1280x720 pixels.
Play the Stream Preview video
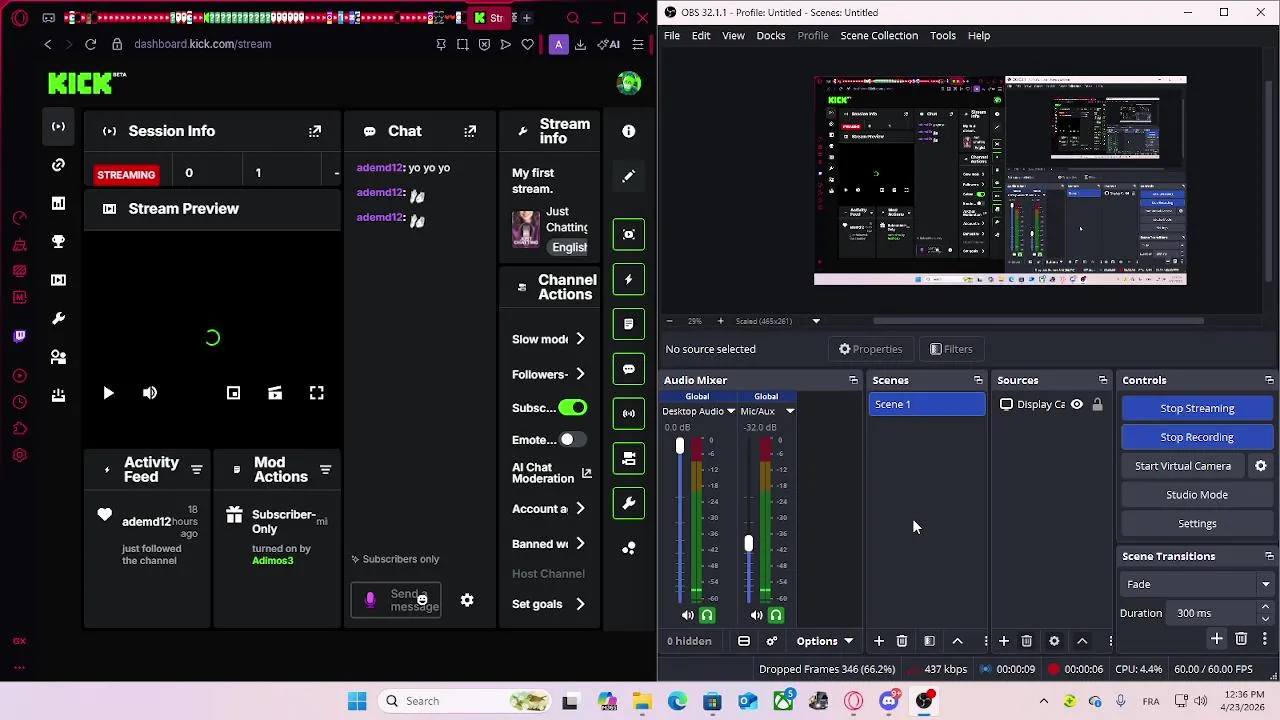pos(108,393)
